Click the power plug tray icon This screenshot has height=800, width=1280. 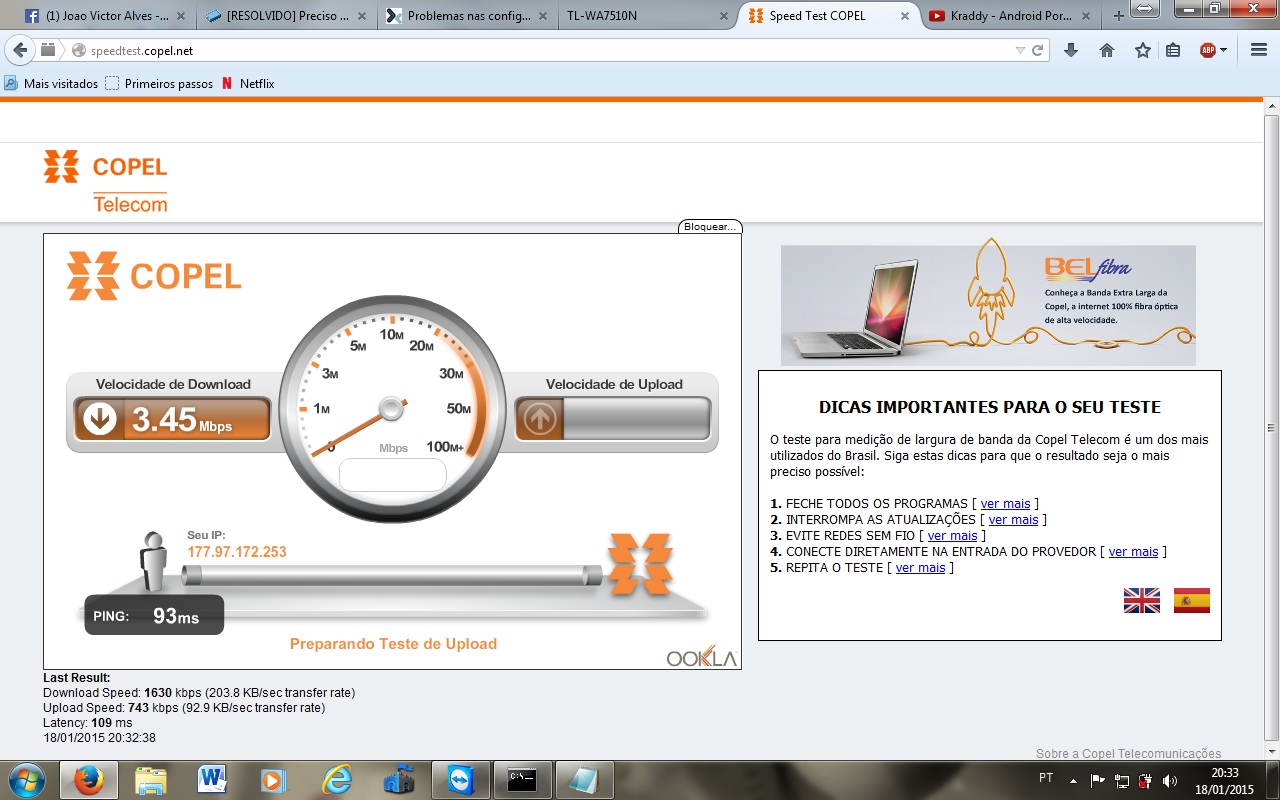(x=1146, y=780)
